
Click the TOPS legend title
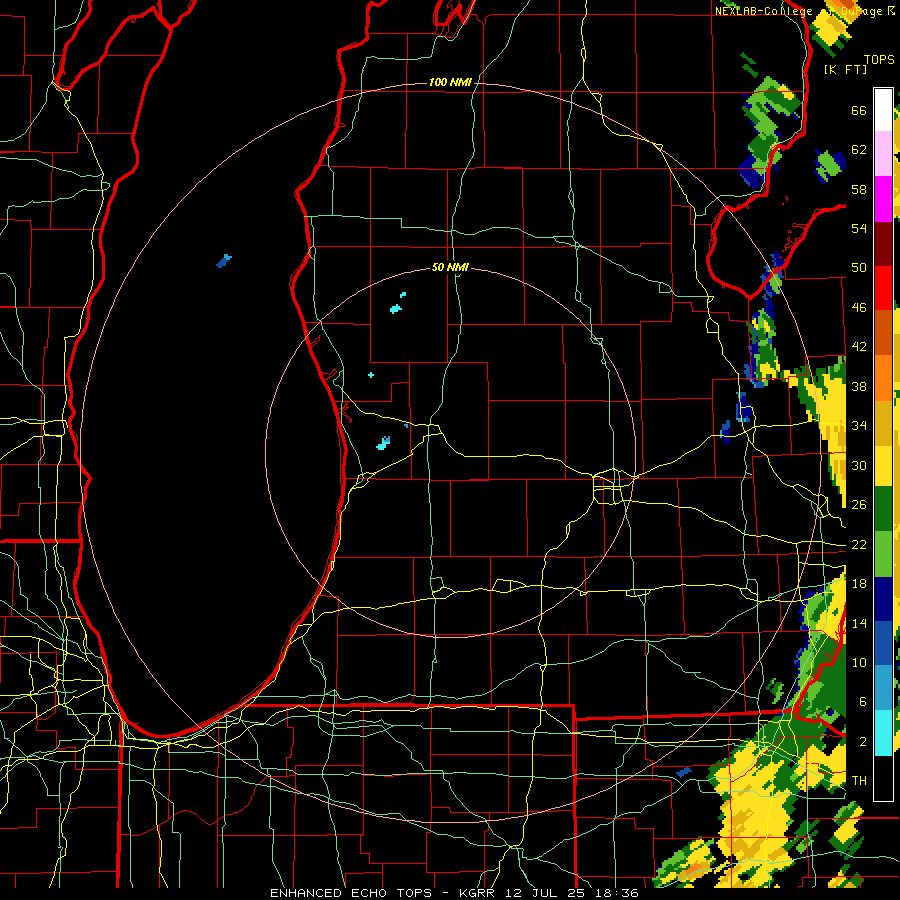(879, 60)
